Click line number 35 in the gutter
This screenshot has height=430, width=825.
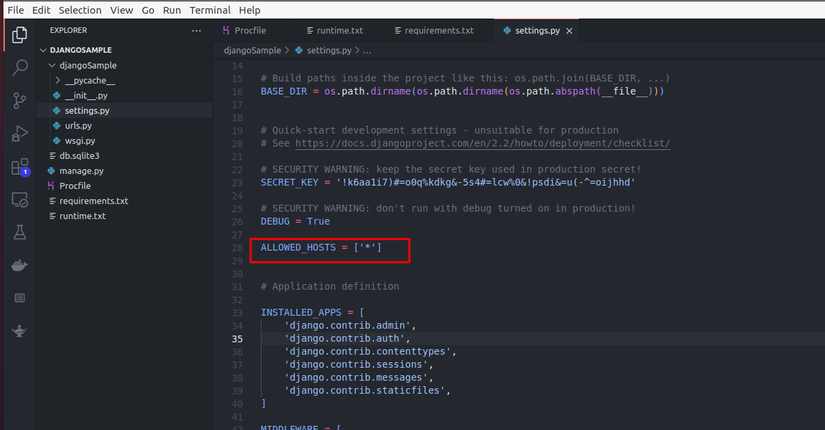pos(237,338)
